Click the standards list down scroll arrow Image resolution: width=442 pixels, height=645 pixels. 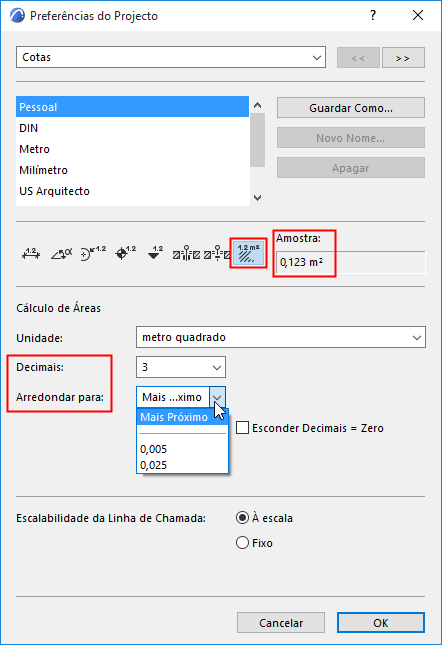click(x=257, y=198)
